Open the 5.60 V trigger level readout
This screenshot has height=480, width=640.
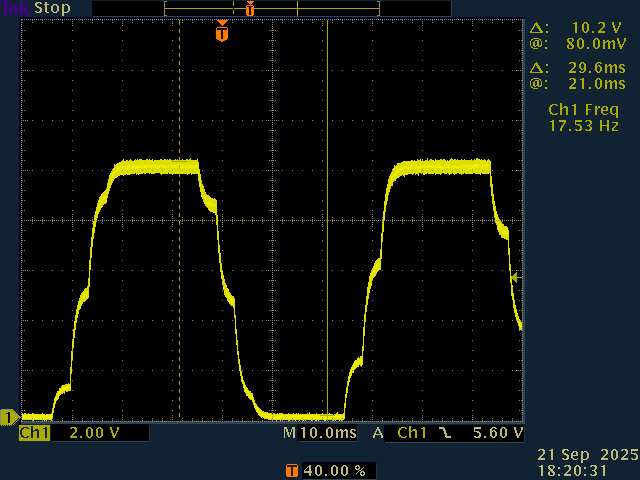(499, 433)
